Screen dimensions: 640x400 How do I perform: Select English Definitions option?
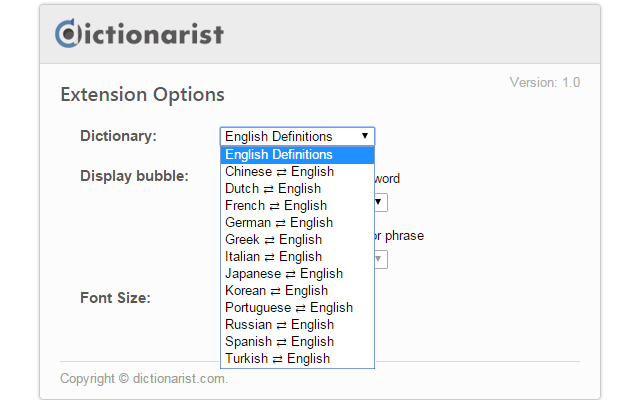[279, 155]
